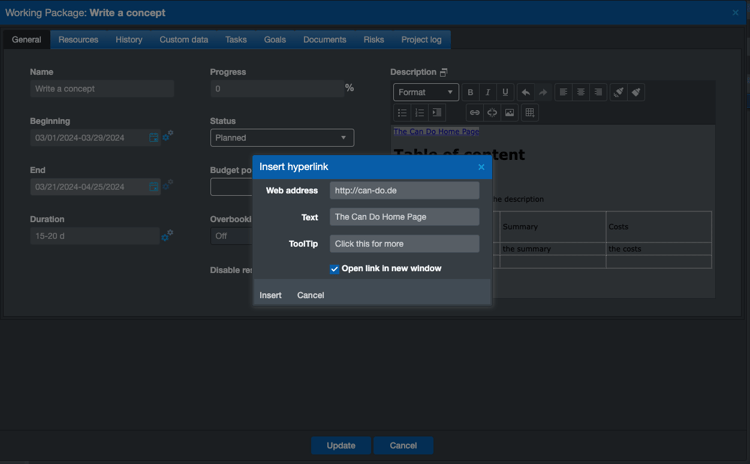This screenshot has width=750, height=464.
Task: Click the Duration field showing 15-20 d
Action: [x=95, y=236]
